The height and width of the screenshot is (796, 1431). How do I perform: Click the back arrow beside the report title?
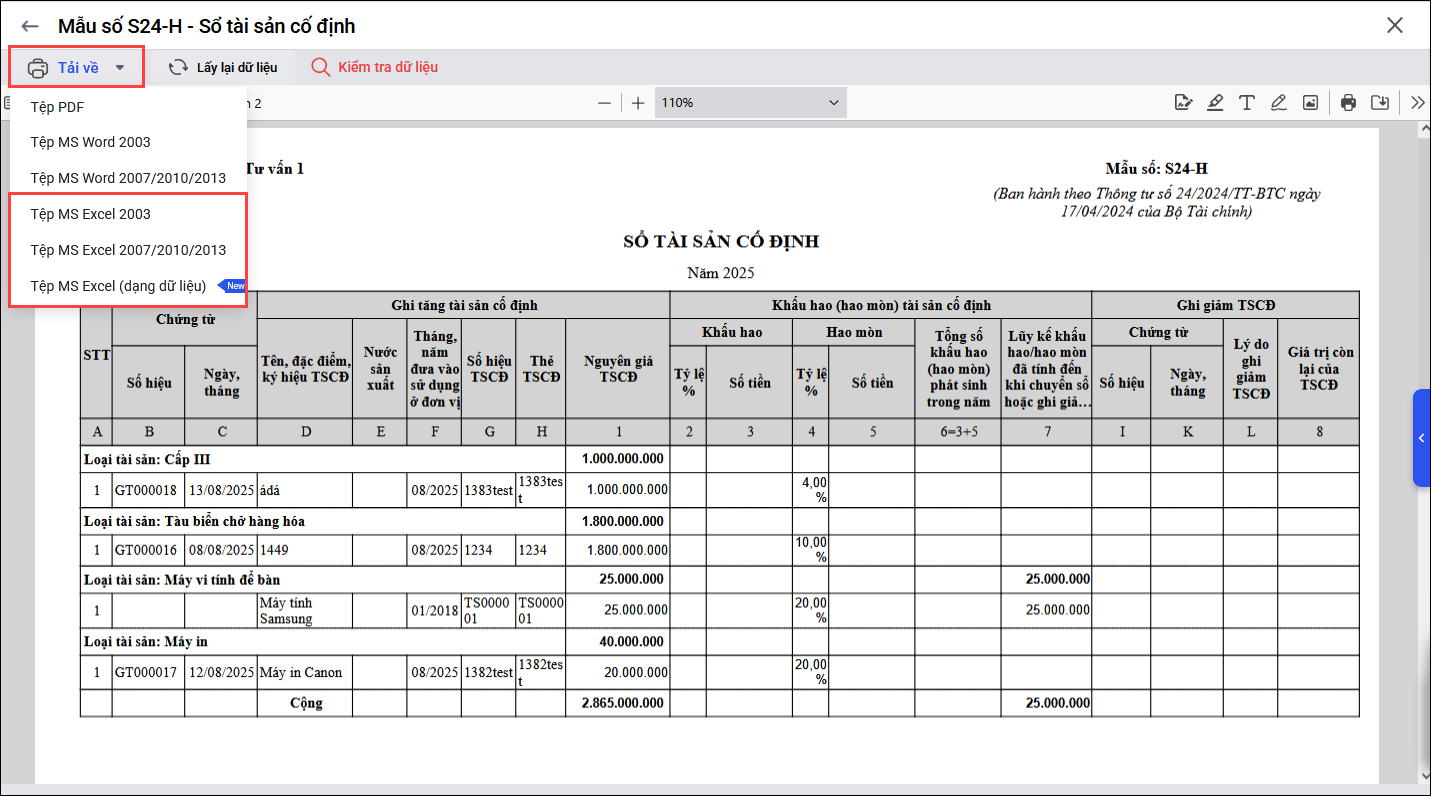(30, 26)
